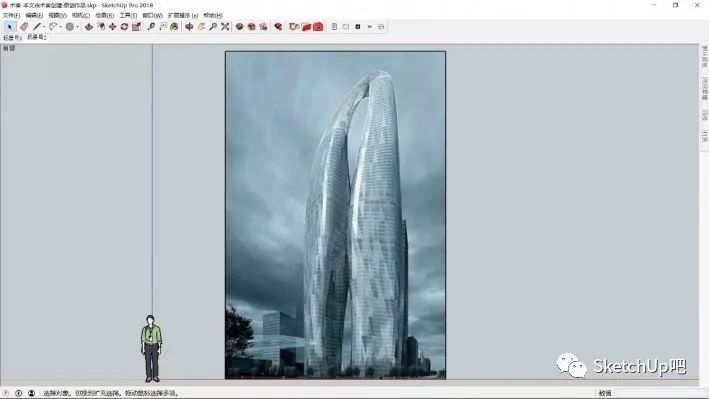Open the File (文件) menu
The image size is (709, 399).
(11, 15)
